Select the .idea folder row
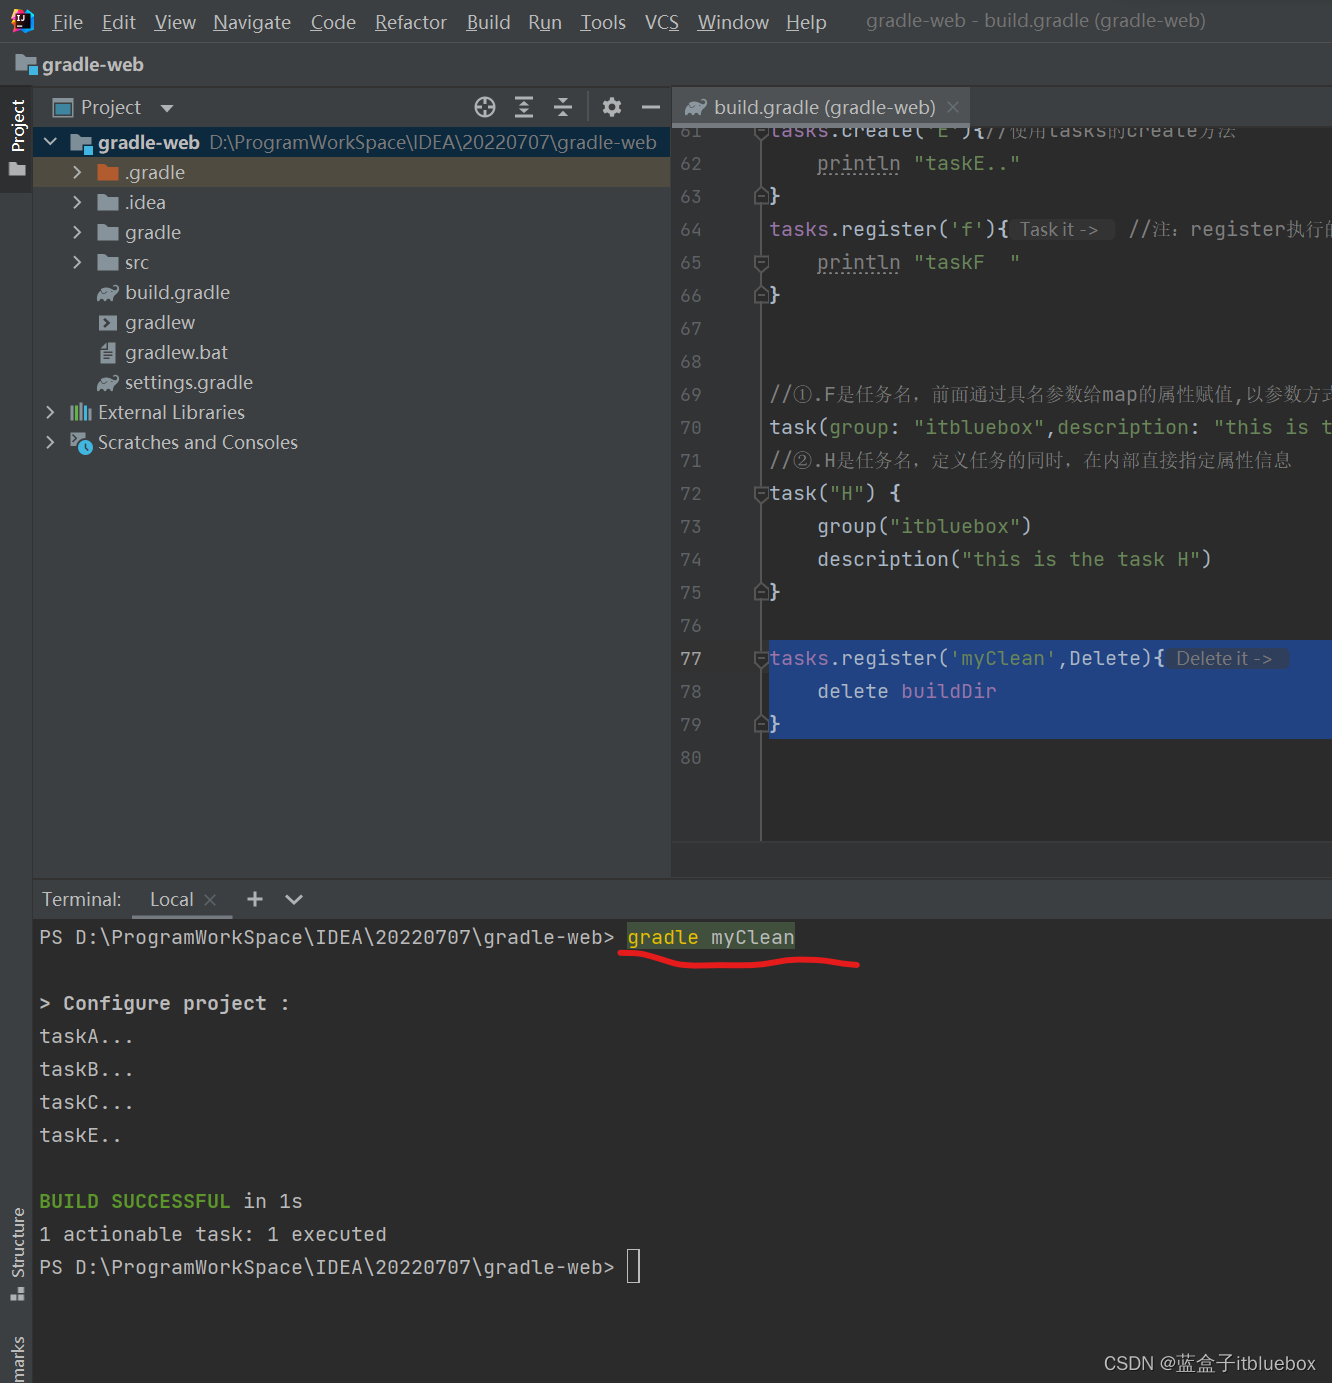Screen dimensions: 1332x1383 click(x=351, y=202)
